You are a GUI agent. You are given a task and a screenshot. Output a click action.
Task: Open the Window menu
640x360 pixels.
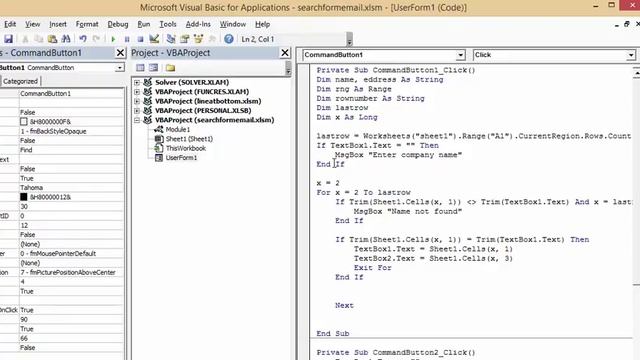point(233,24)
